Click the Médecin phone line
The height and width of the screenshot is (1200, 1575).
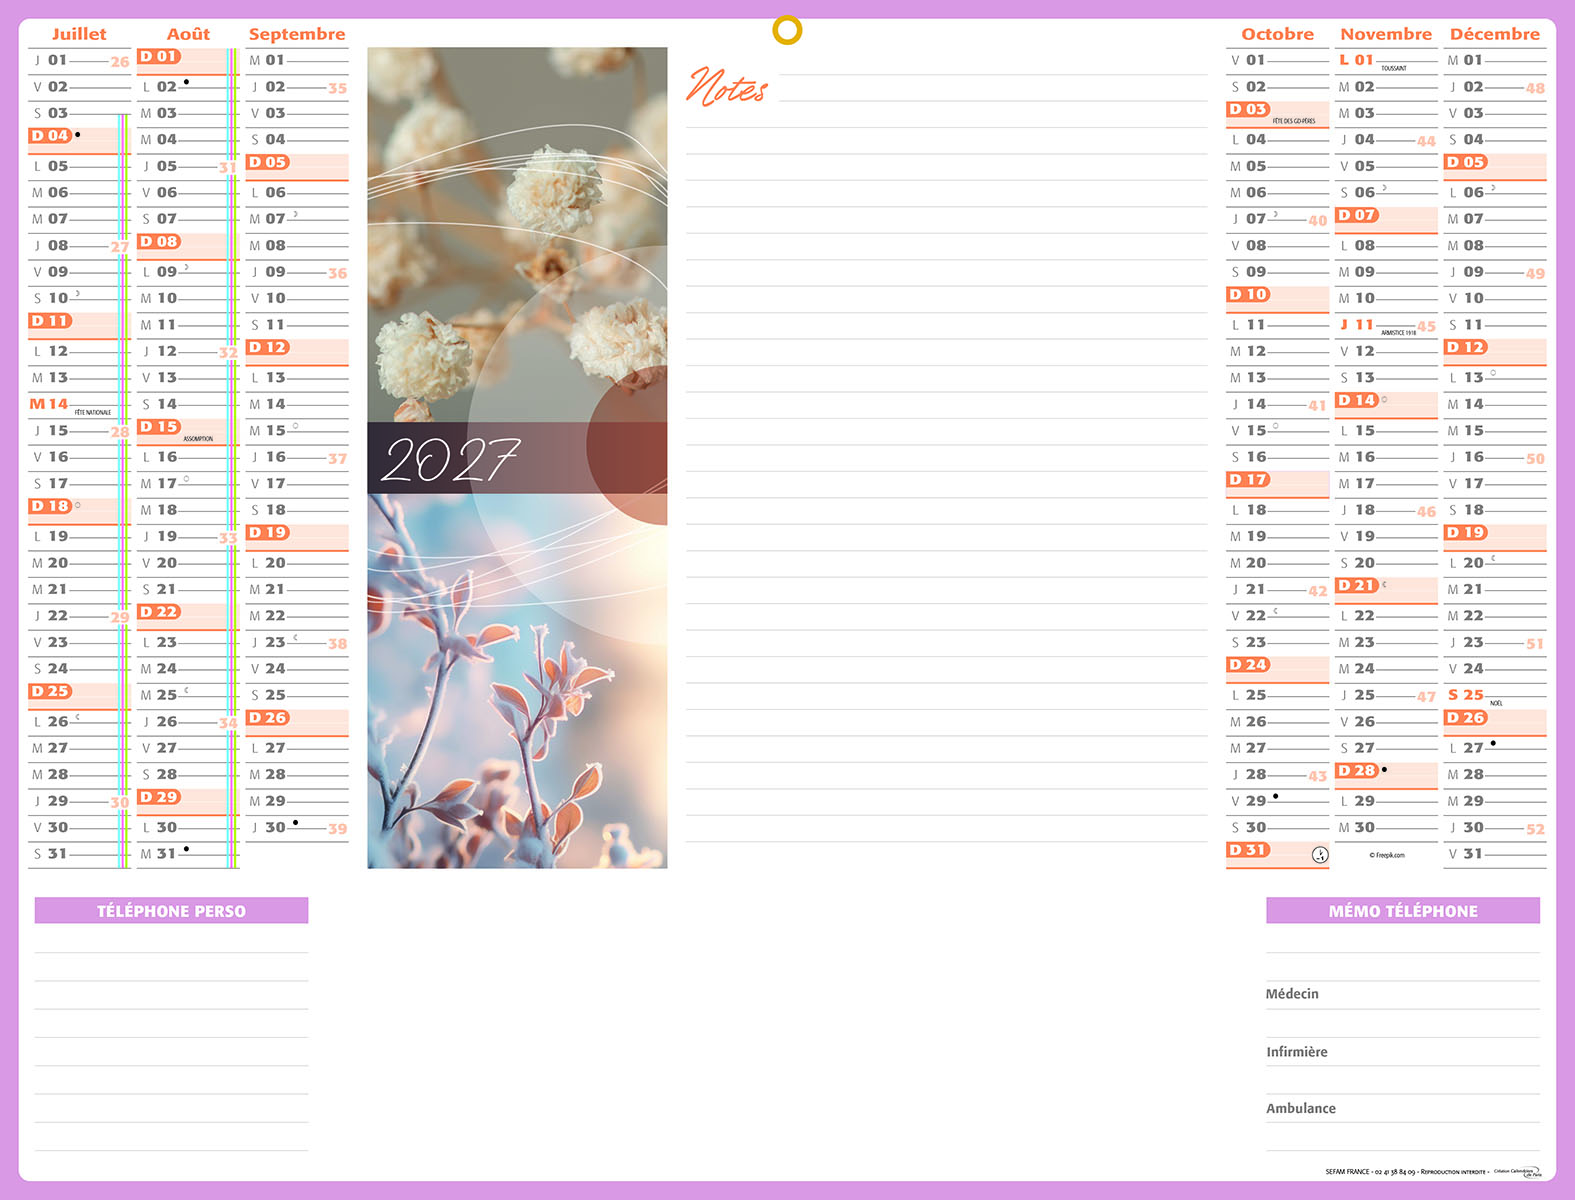tap(1402, 994)
